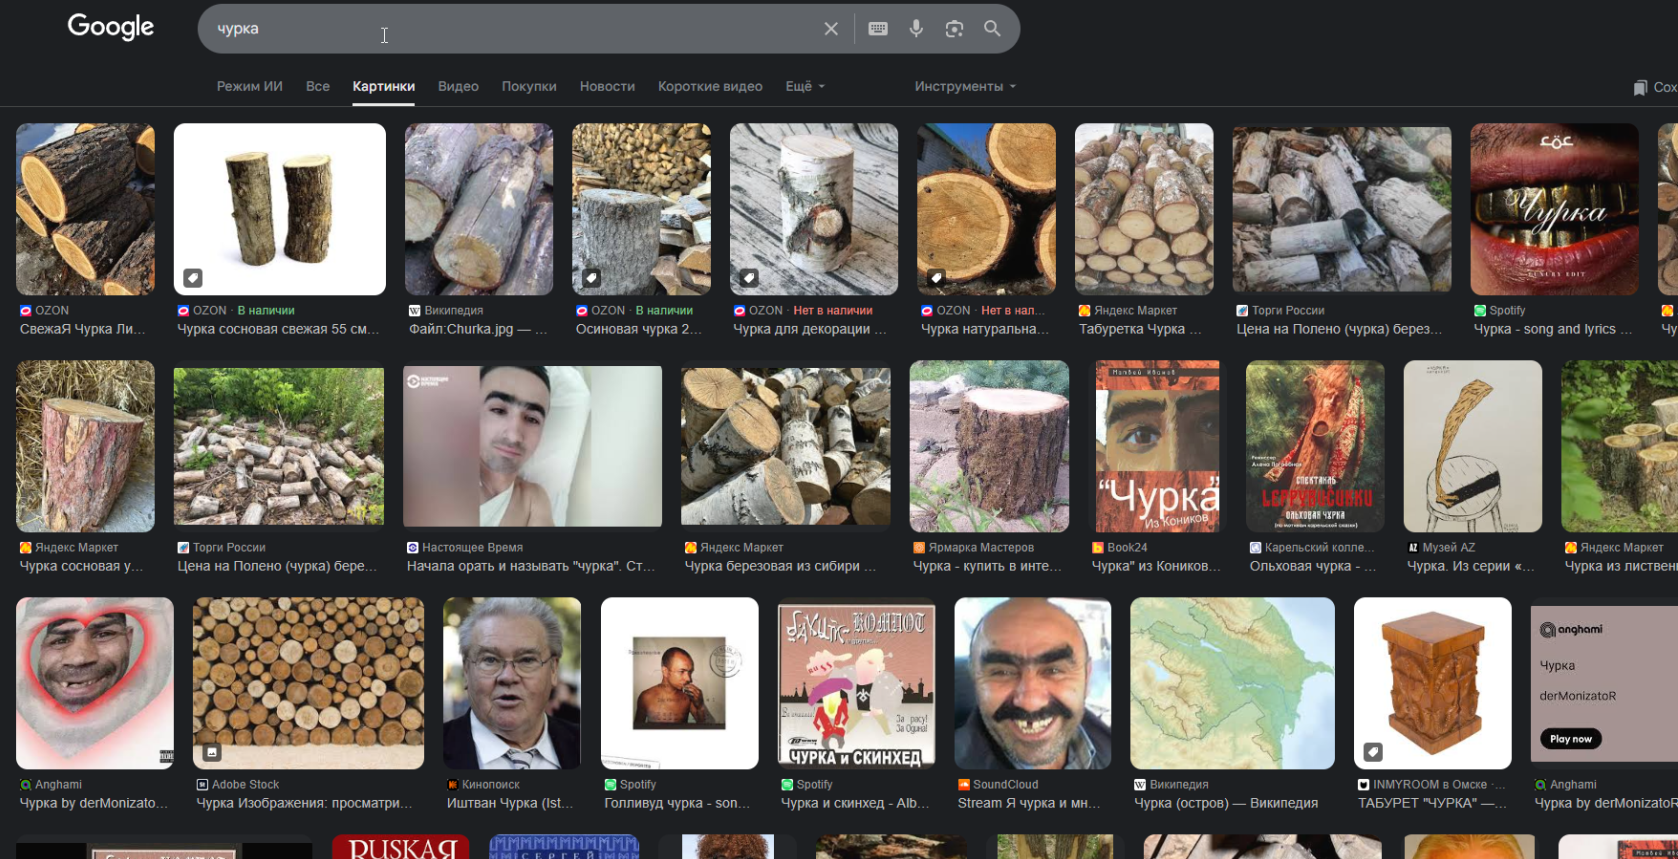Click the Google logo
Screen dimensions: 1678x859
tap(111, 27)
